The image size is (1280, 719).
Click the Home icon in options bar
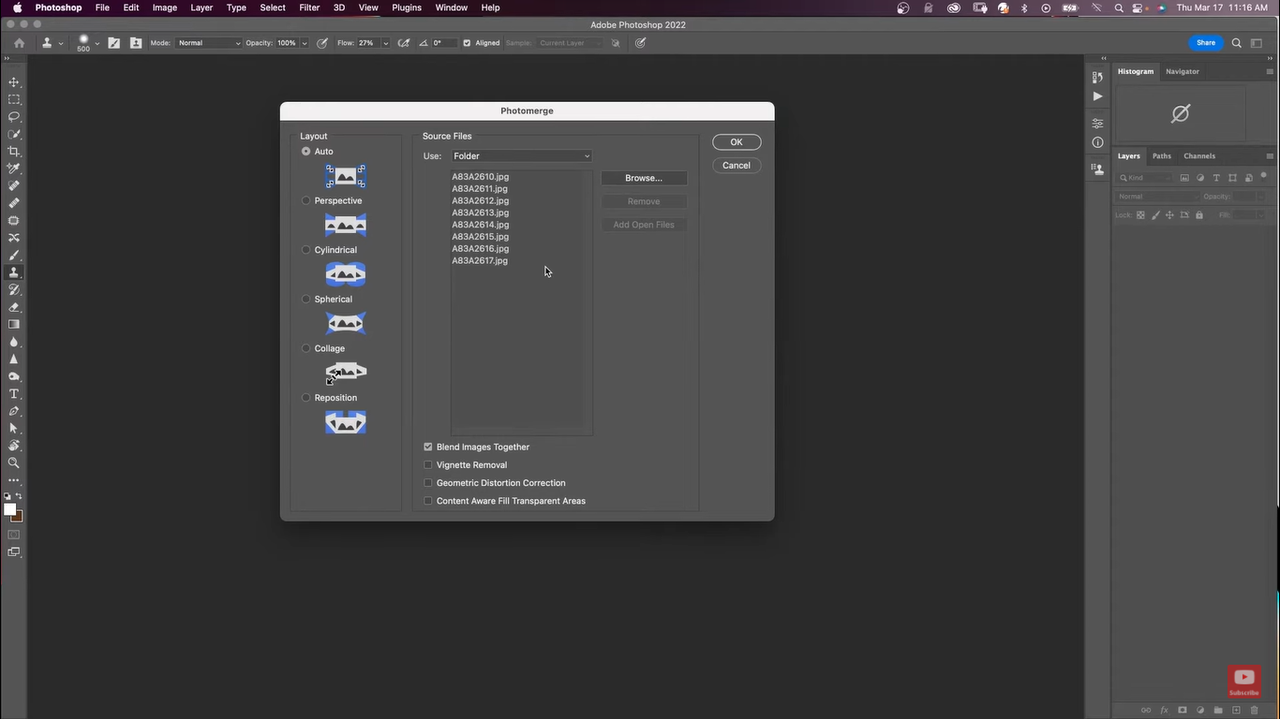click(19, 43)
